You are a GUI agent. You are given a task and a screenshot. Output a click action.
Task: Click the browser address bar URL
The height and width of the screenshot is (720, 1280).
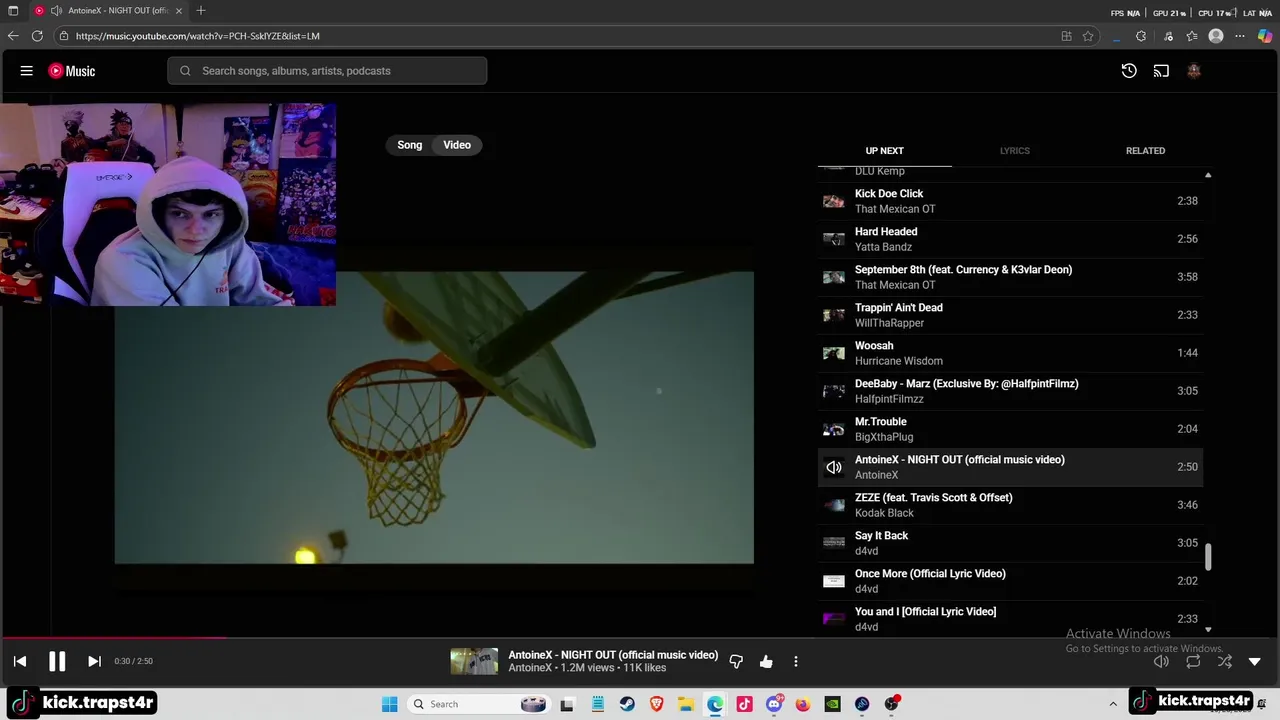(x=198, y=36)
